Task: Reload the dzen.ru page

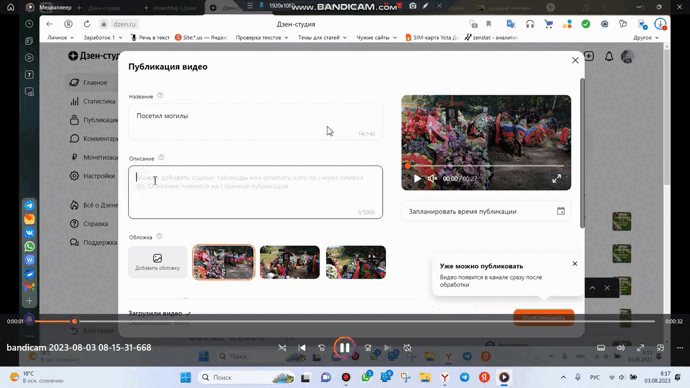Action: point(87,24)
